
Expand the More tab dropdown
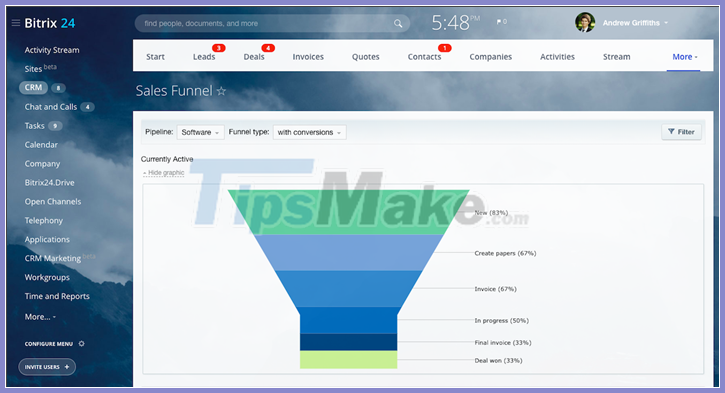tap(684, 57)
